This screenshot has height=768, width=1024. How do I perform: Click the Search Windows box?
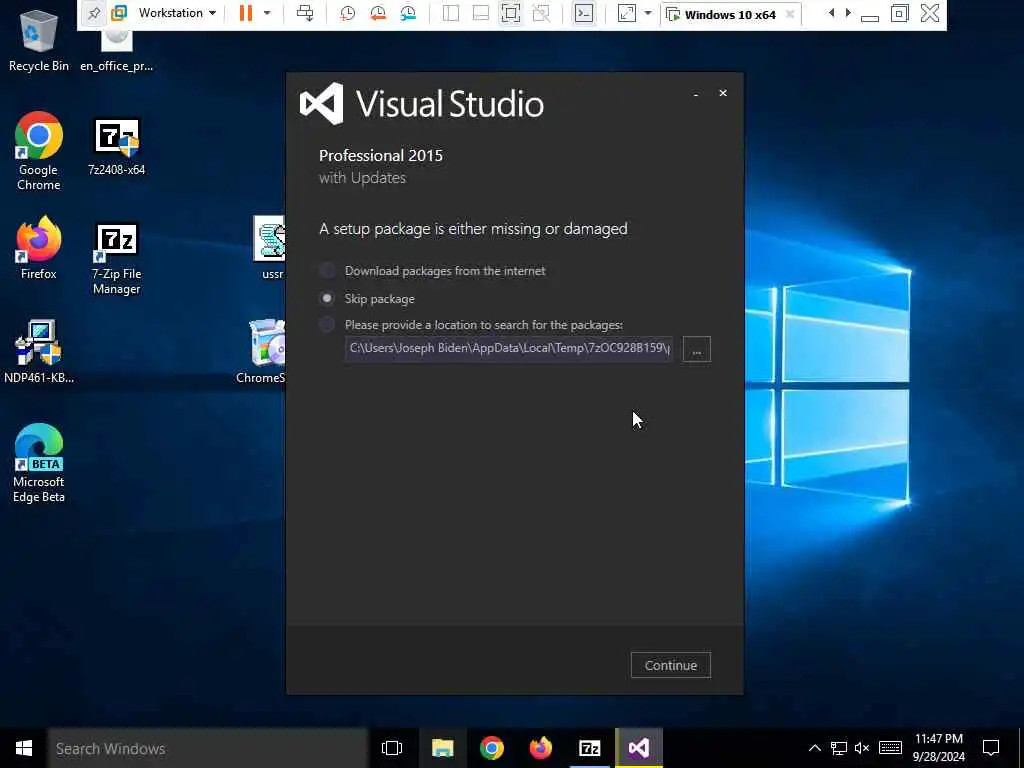207,748
